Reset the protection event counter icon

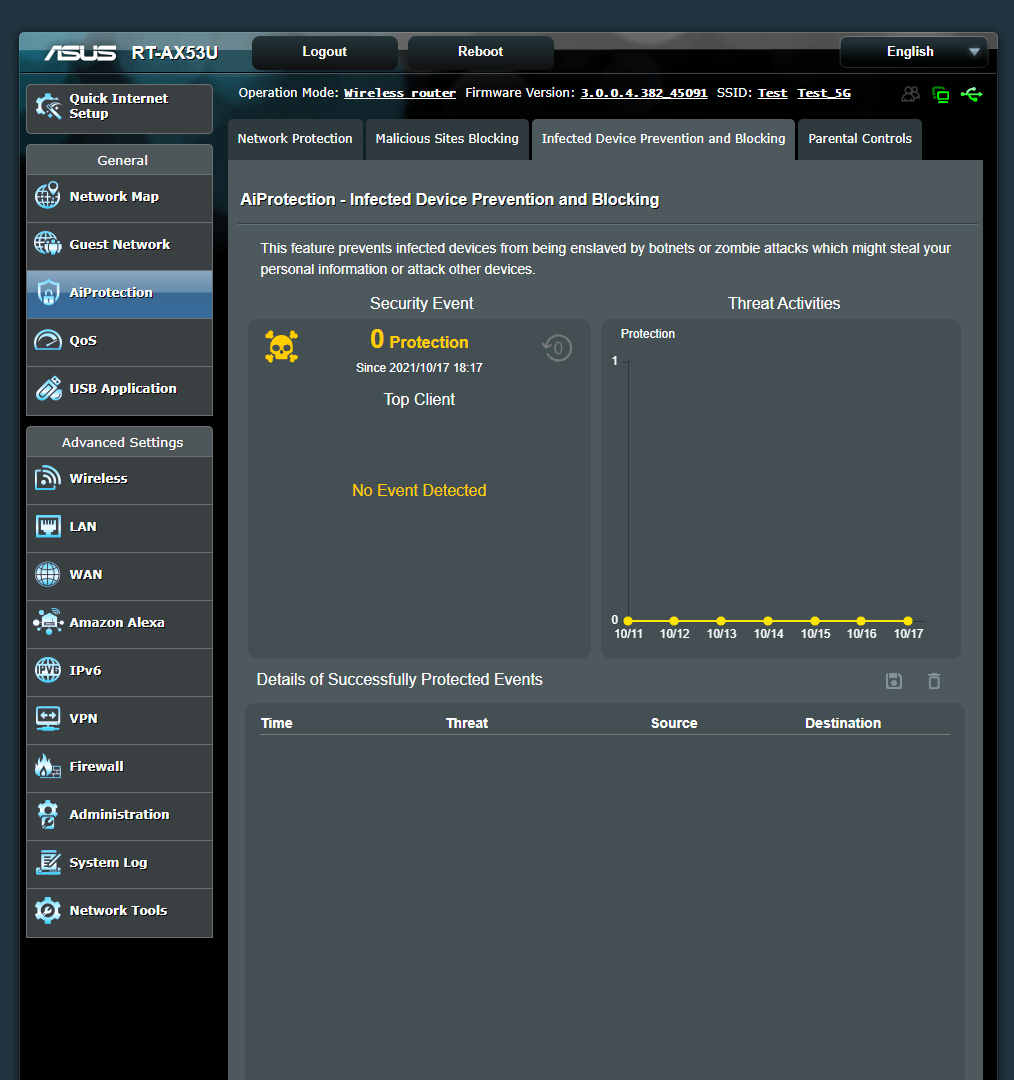557,348
